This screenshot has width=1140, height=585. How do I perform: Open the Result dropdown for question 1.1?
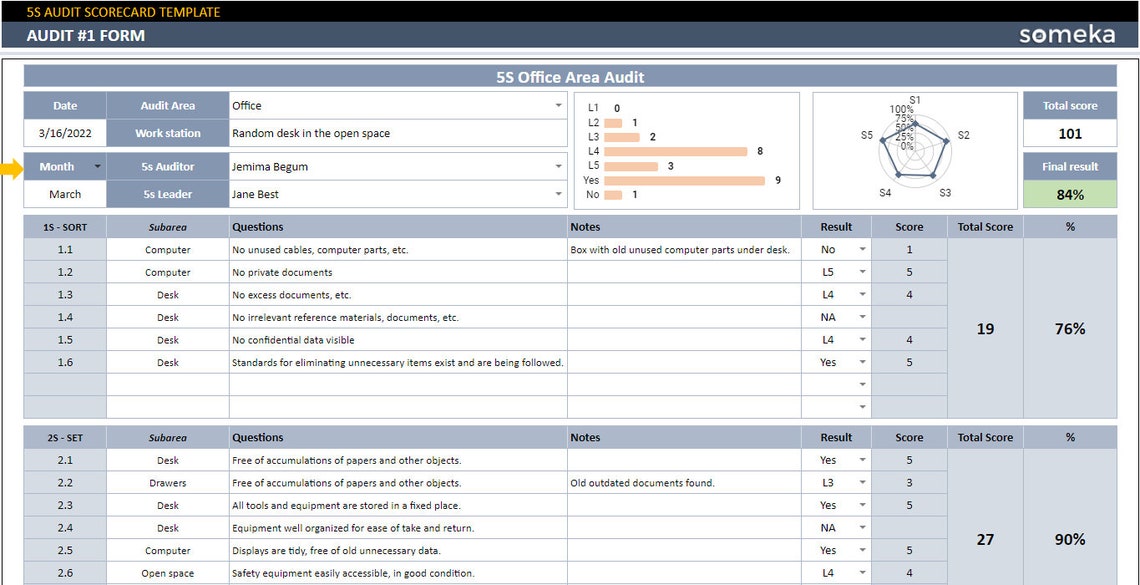click(x=864, y=249)
